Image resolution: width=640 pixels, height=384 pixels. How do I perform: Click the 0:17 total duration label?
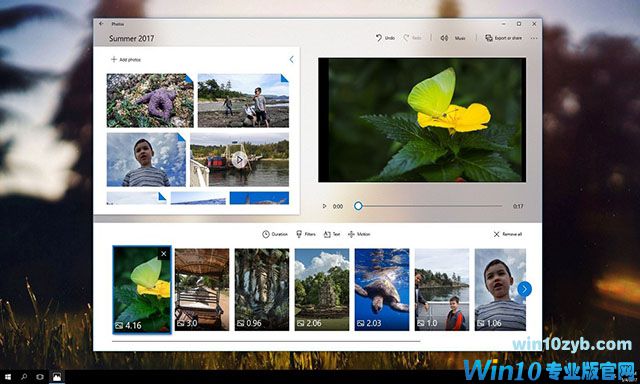tap(518, 206)
